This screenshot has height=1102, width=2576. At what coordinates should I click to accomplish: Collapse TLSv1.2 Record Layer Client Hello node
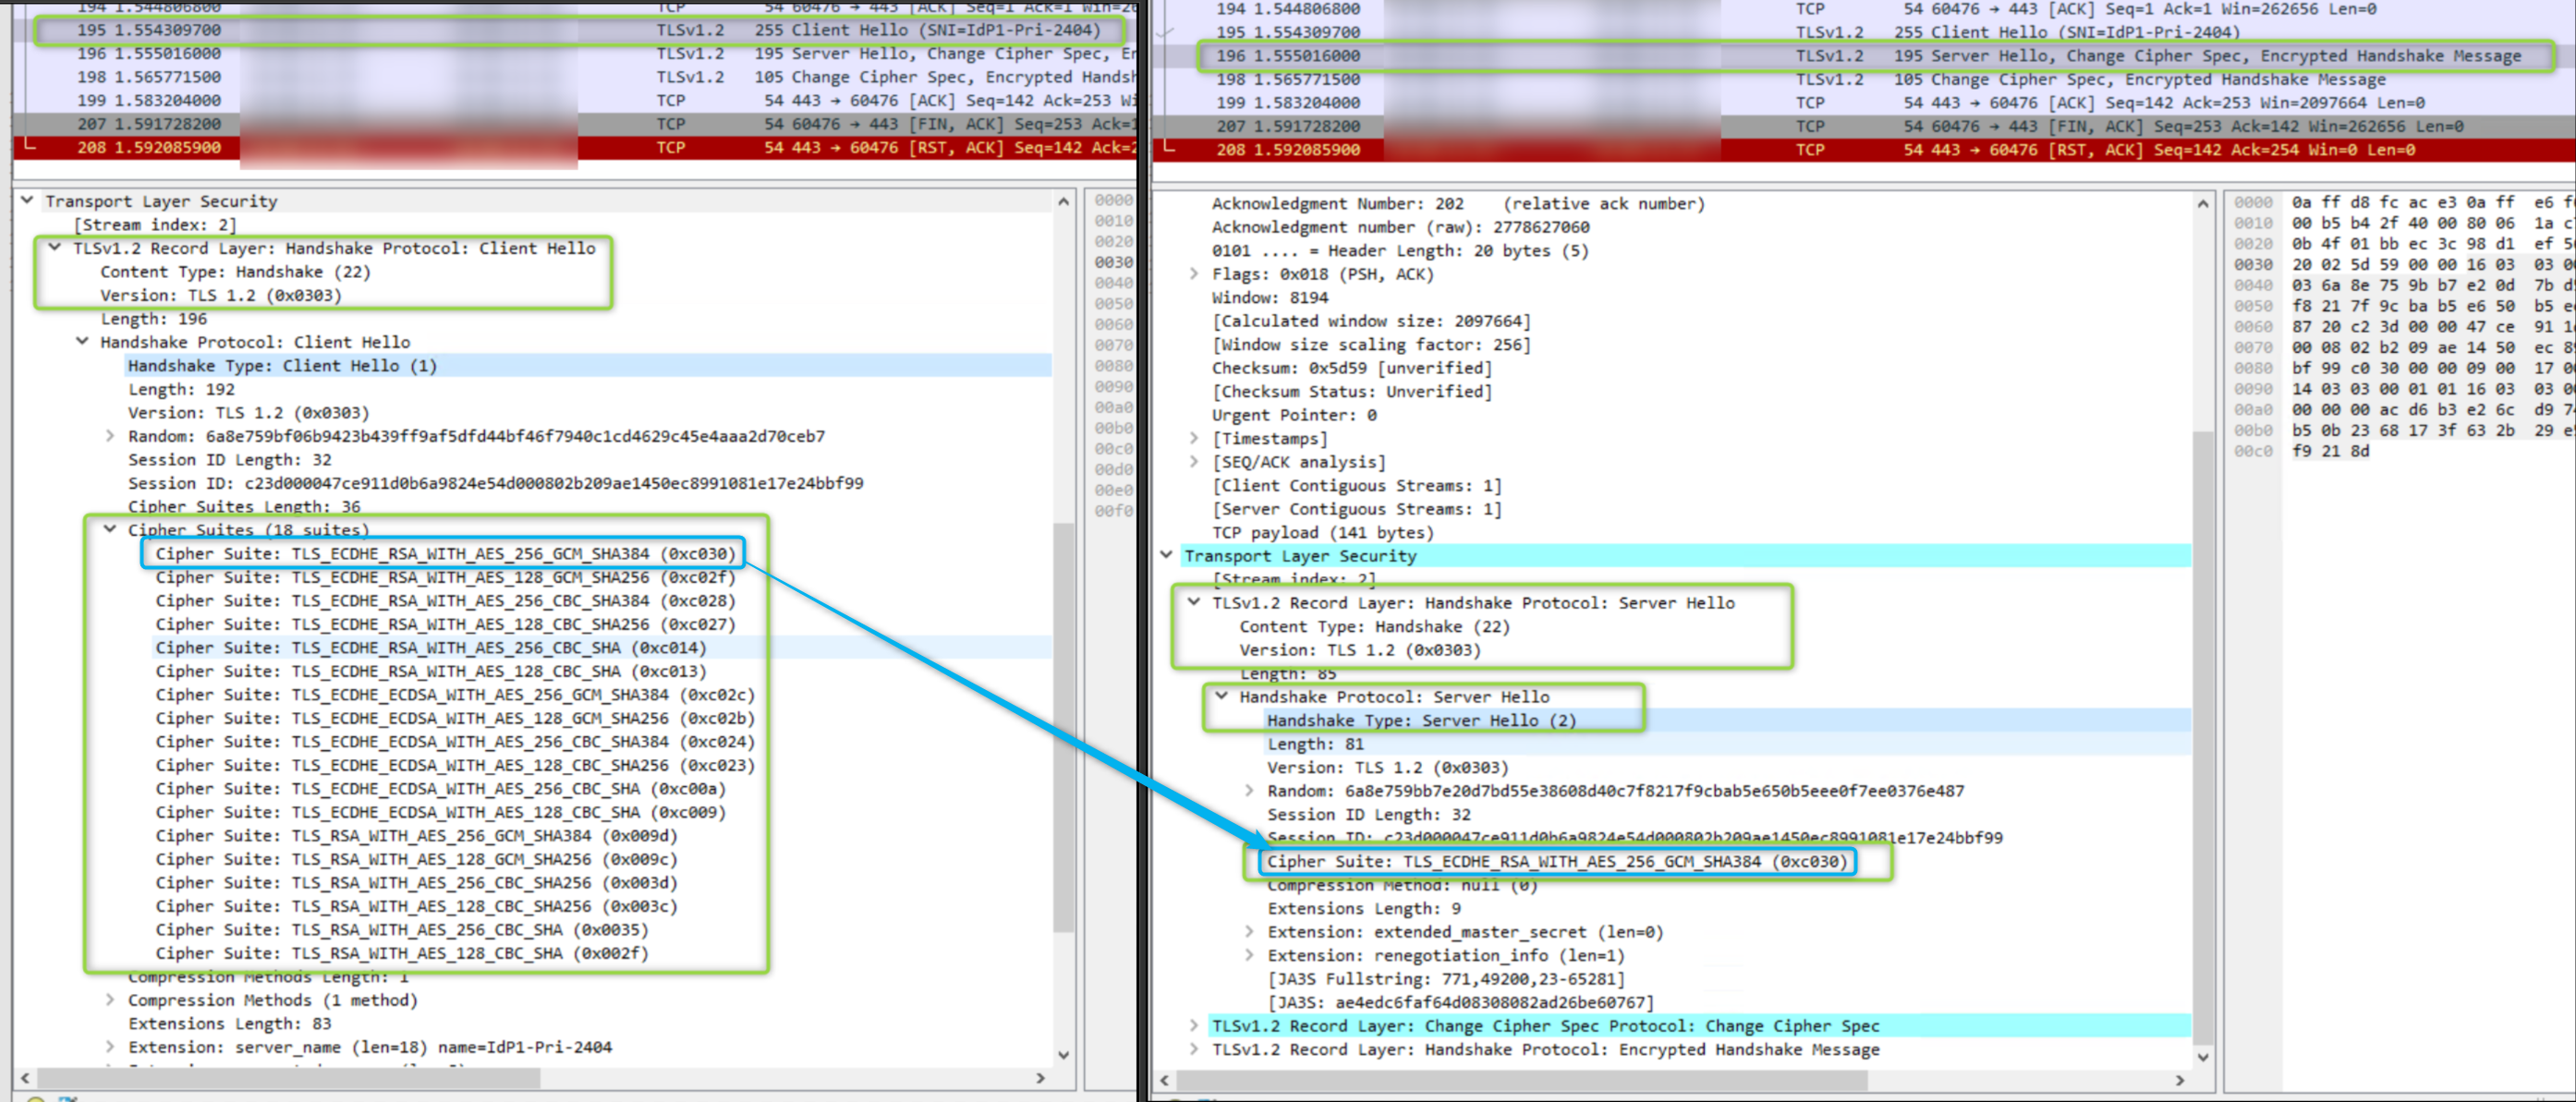55,248
